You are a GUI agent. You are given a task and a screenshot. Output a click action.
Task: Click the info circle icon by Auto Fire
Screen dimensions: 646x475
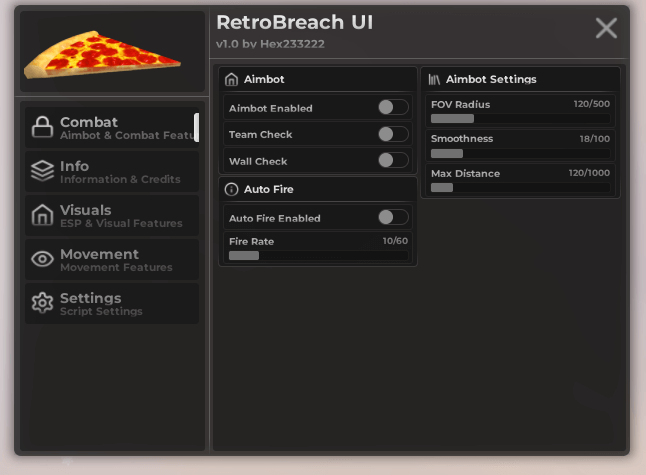232,189
